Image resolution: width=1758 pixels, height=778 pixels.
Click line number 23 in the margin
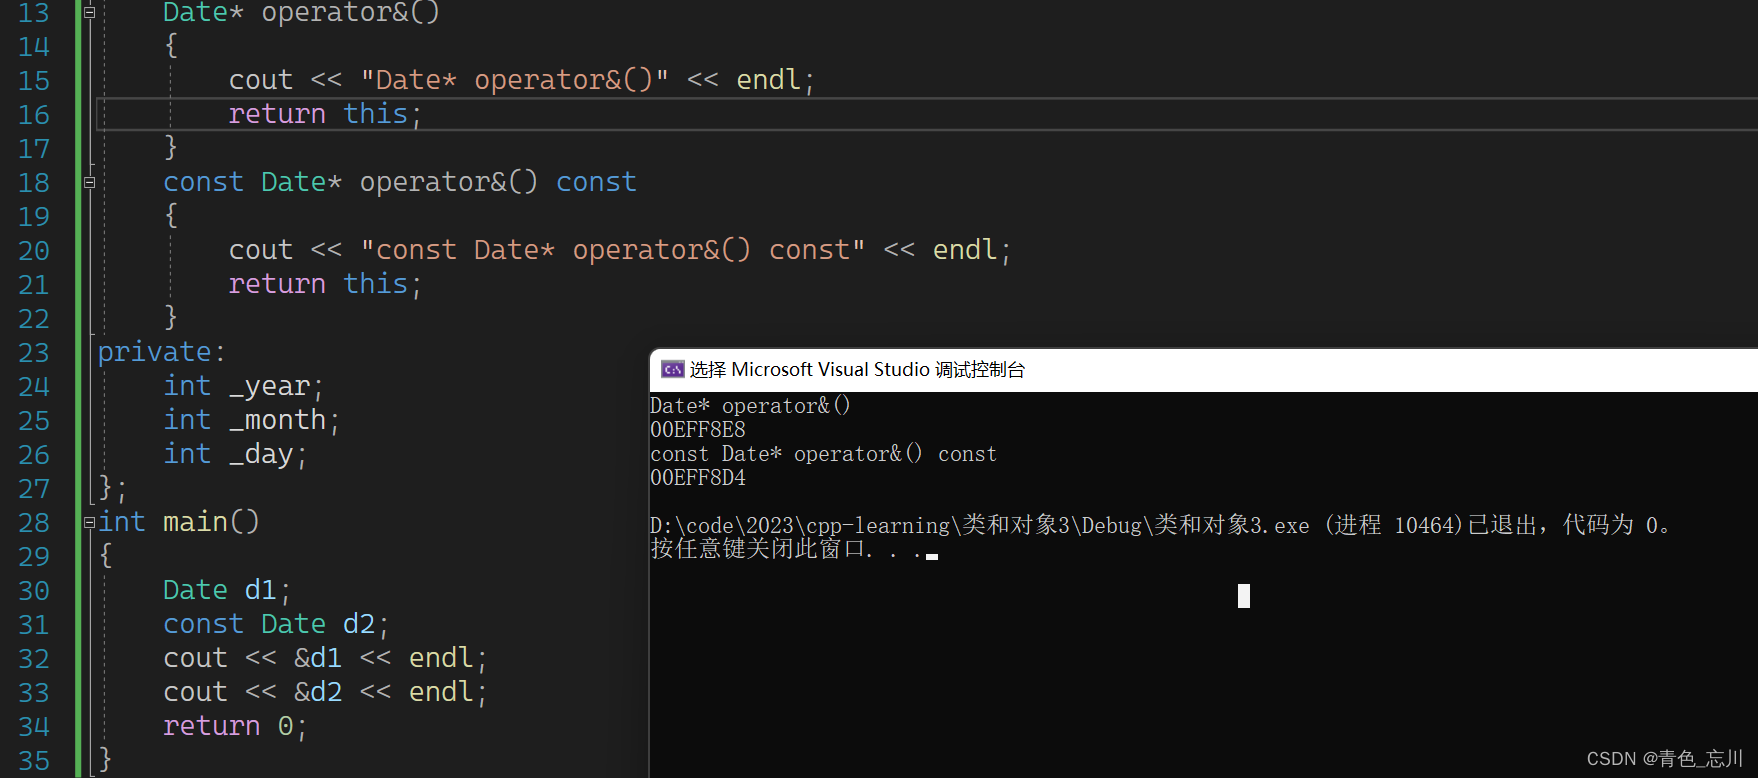pyautogui.click(x=33, y=353)
